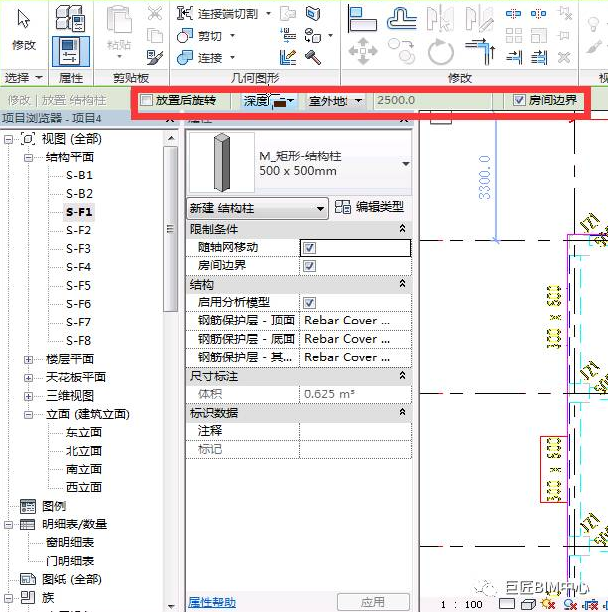This screenshot has width=608, height=612.
Task: Toggle 启用分析模型 checkbox
Action: point(309,303)
